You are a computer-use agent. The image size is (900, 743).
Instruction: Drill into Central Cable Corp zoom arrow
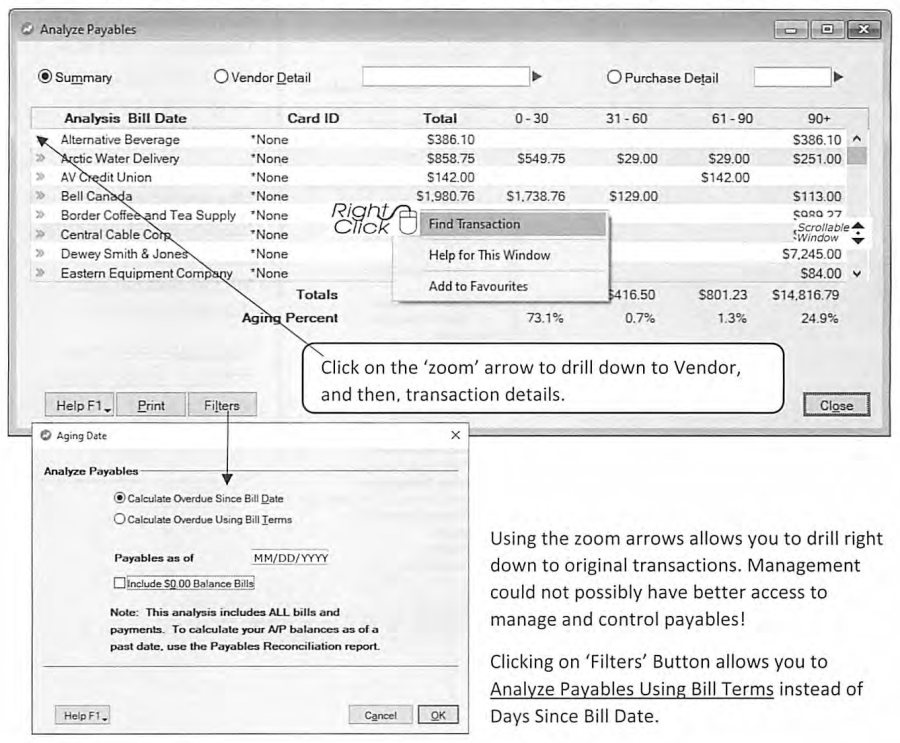pyautogui.click(x=40, y=234)
